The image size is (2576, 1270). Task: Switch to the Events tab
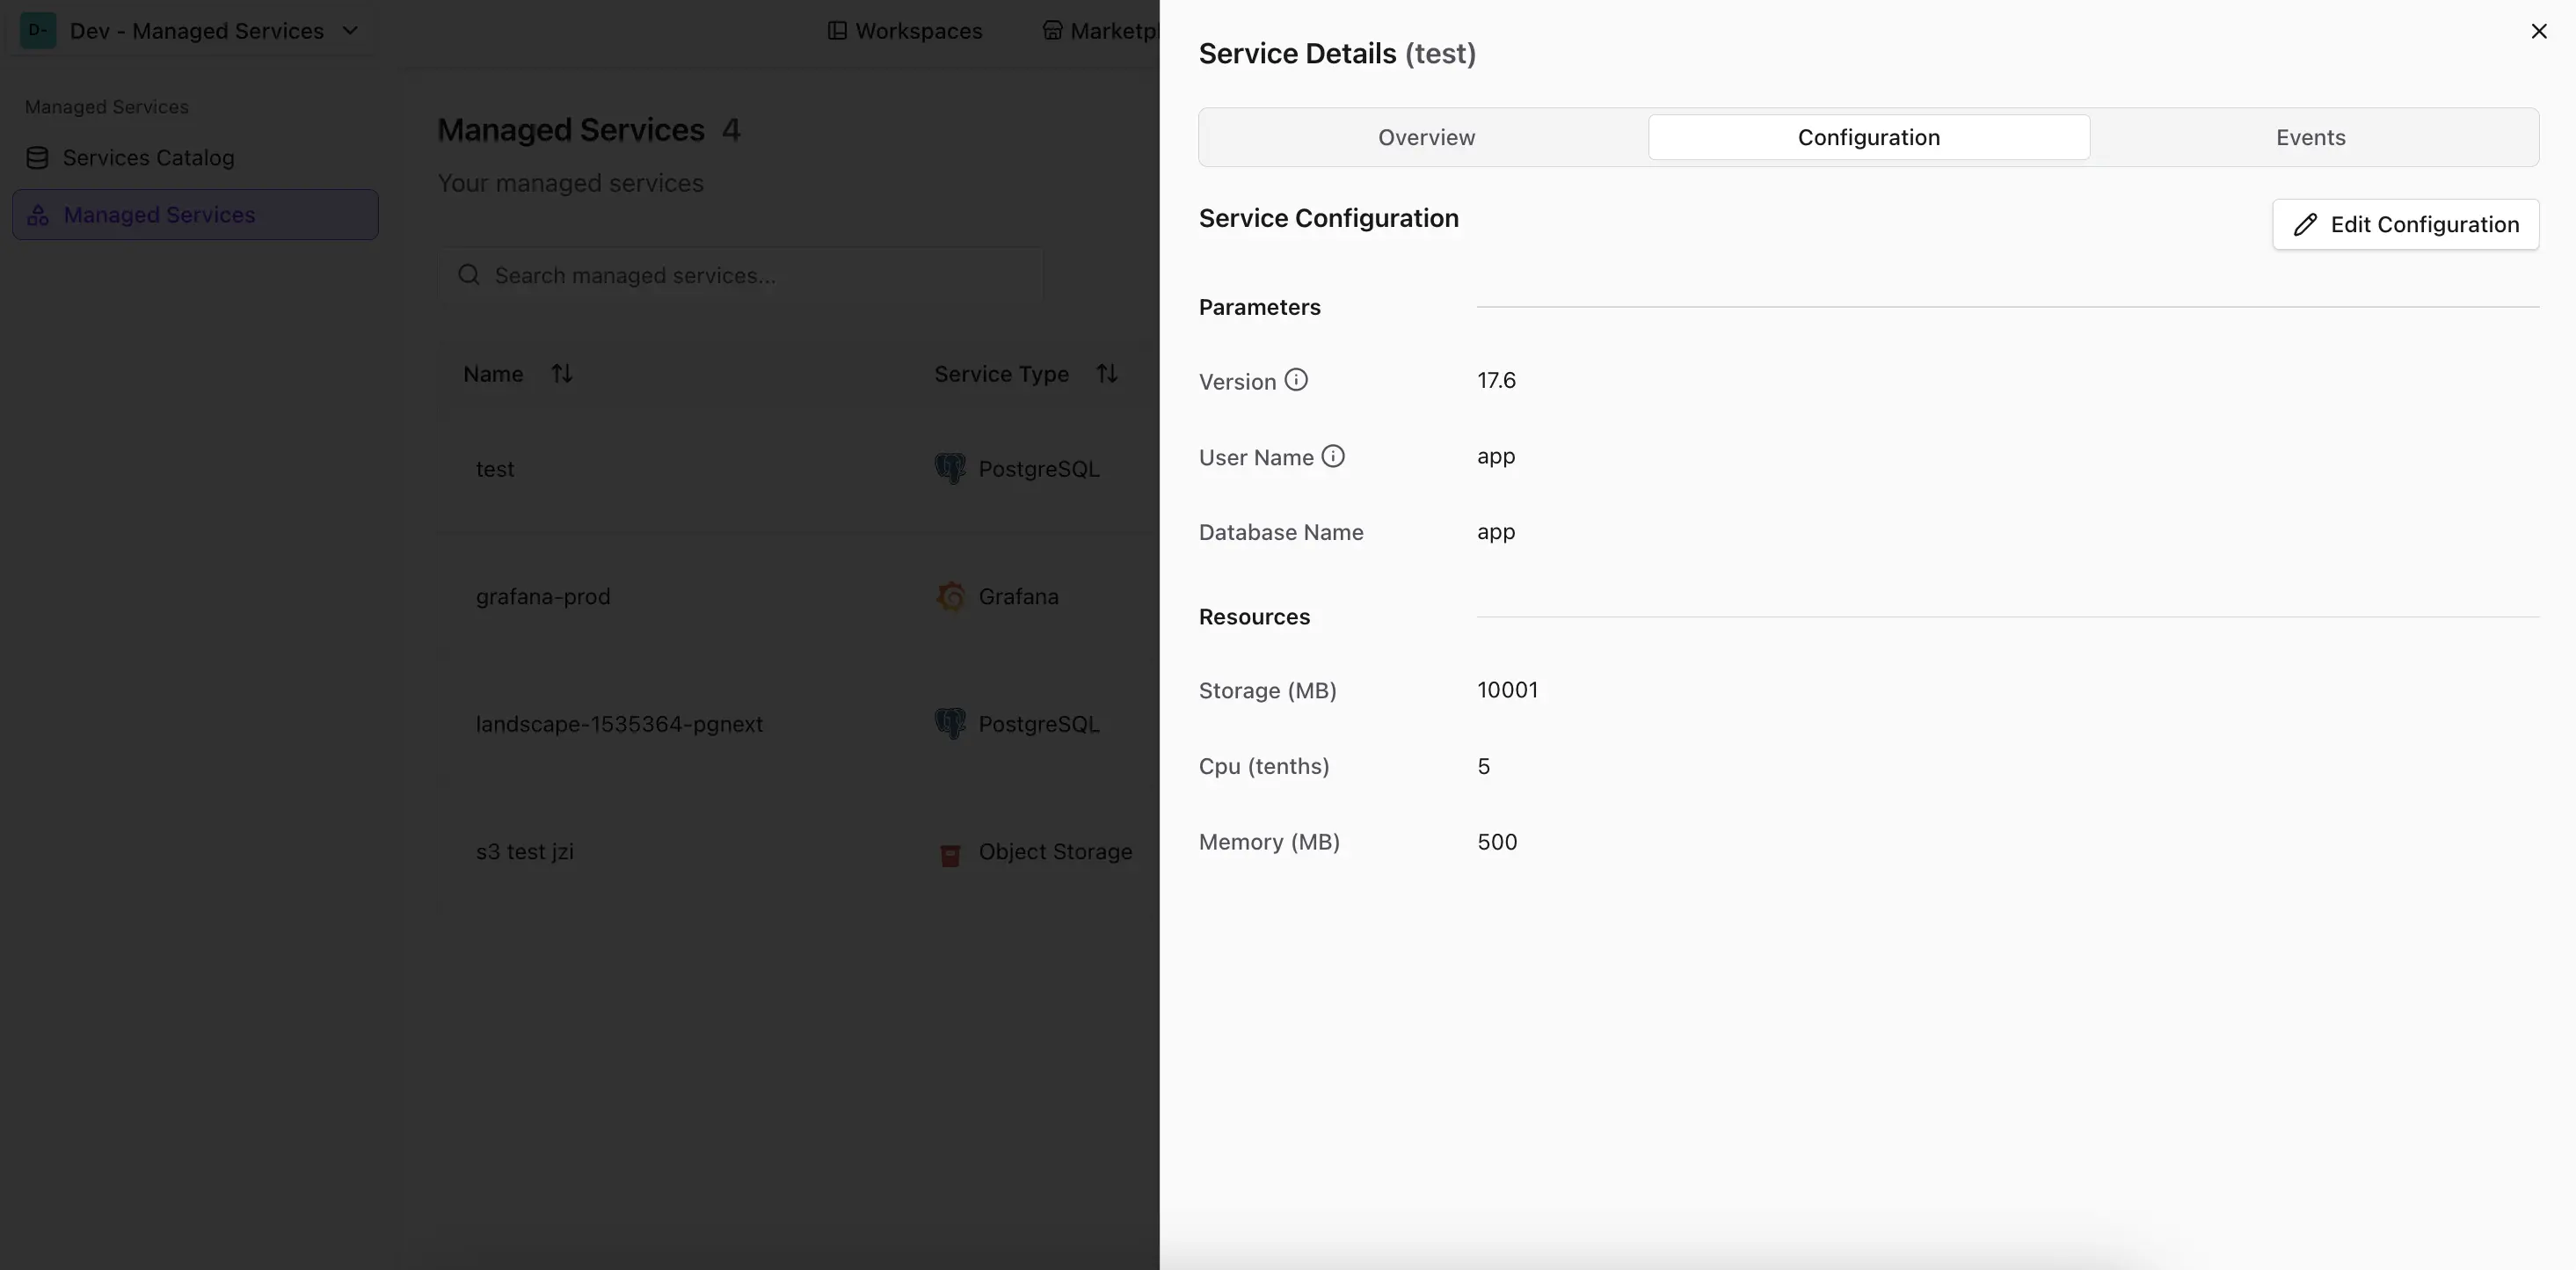pyautogui.click(x=2310, y=137)
